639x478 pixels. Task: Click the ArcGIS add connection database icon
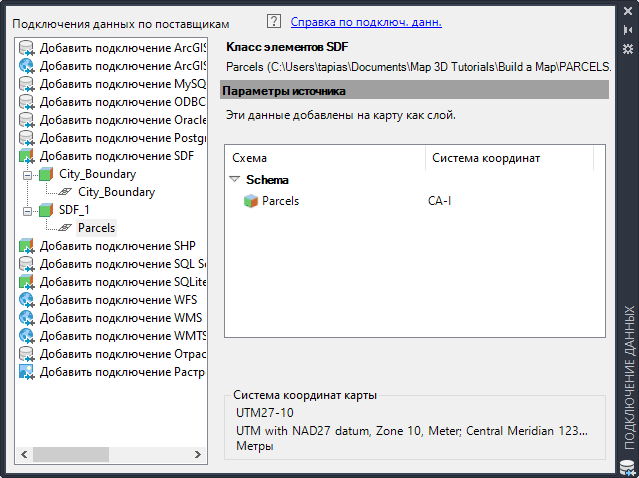26,48
